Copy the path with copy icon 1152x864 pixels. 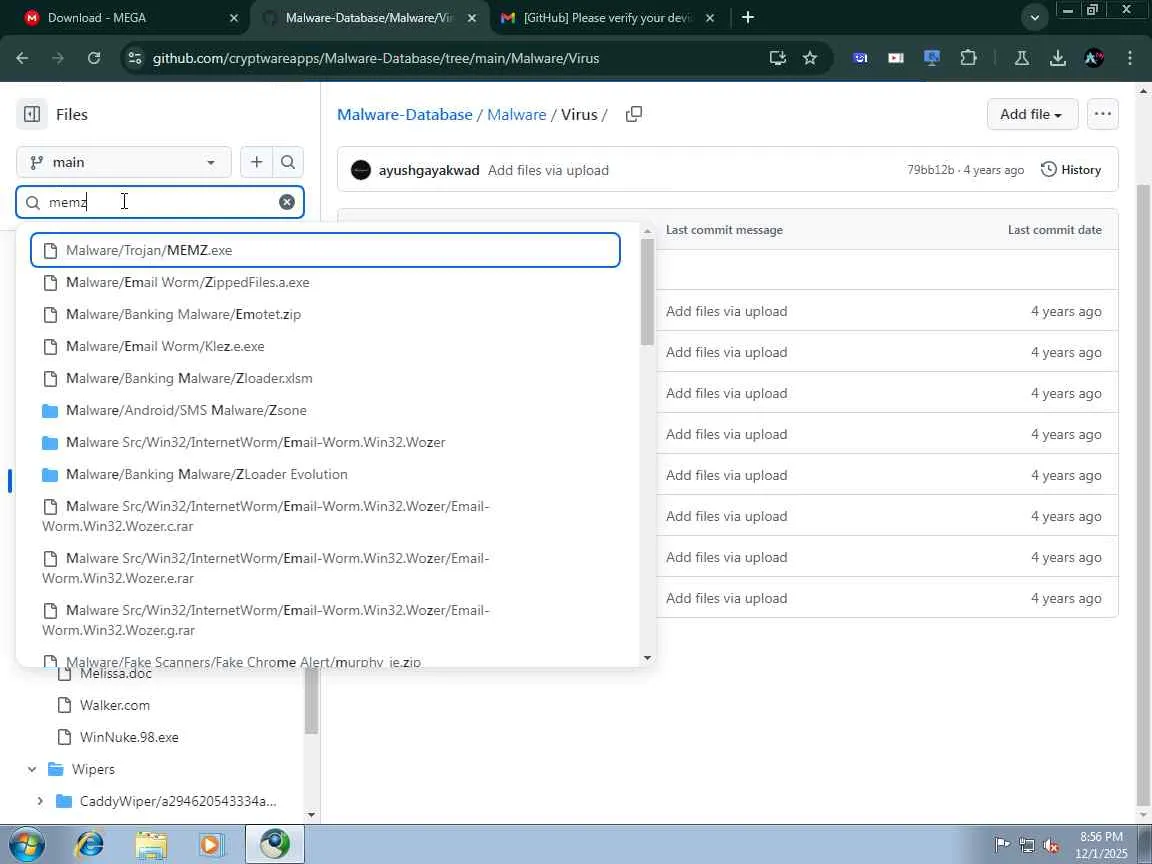[633, 114]
